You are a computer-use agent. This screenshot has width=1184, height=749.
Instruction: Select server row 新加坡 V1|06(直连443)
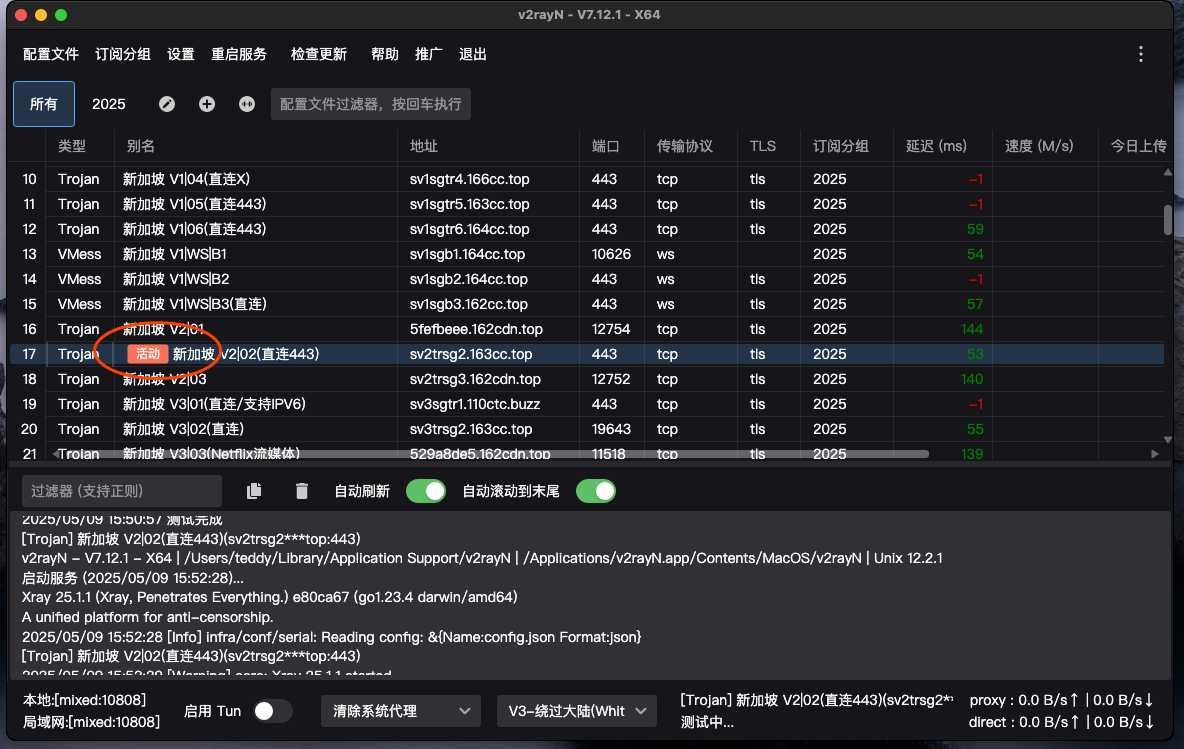coord(586,229)
